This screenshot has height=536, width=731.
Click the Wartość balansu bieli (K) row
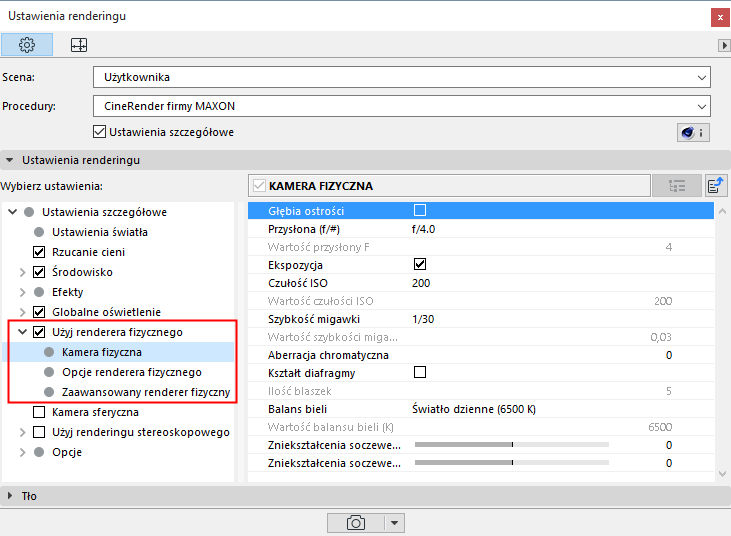481,427
